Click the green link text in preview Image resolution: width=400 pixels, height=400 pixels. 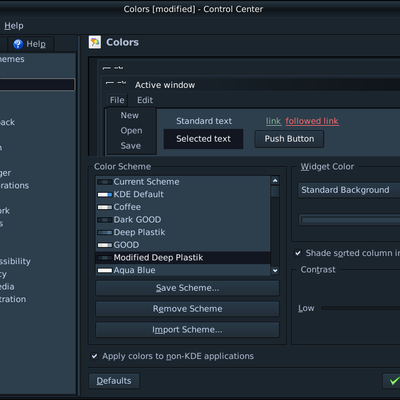coord(273,121)
